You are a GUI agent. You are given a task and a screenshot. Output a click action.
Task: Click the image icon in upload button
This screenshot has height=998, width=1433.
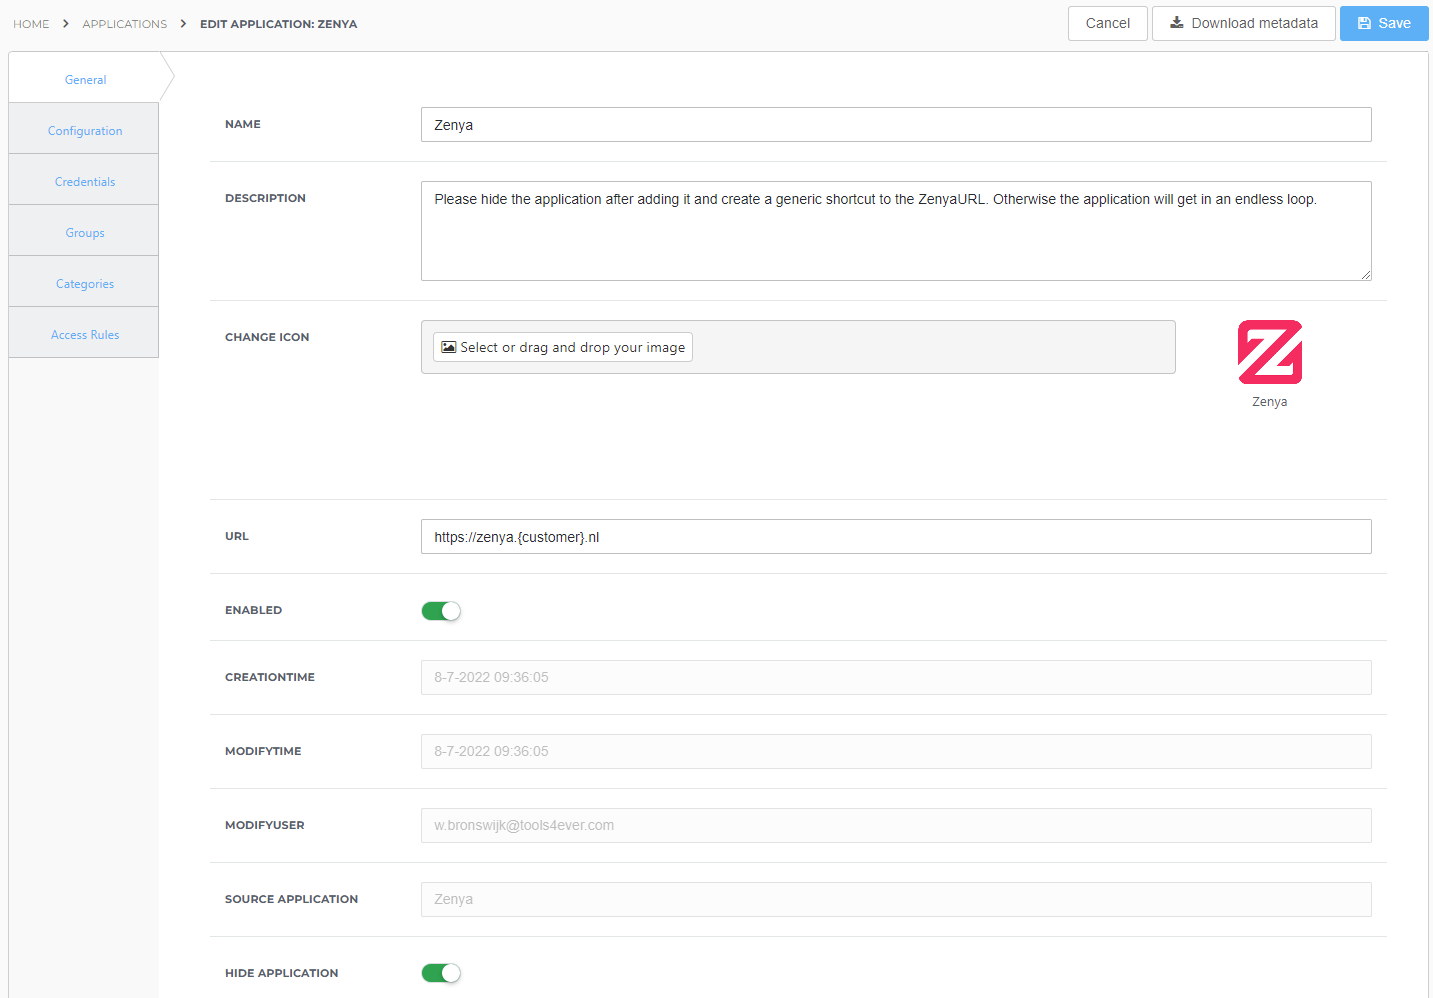click(448, 347)
